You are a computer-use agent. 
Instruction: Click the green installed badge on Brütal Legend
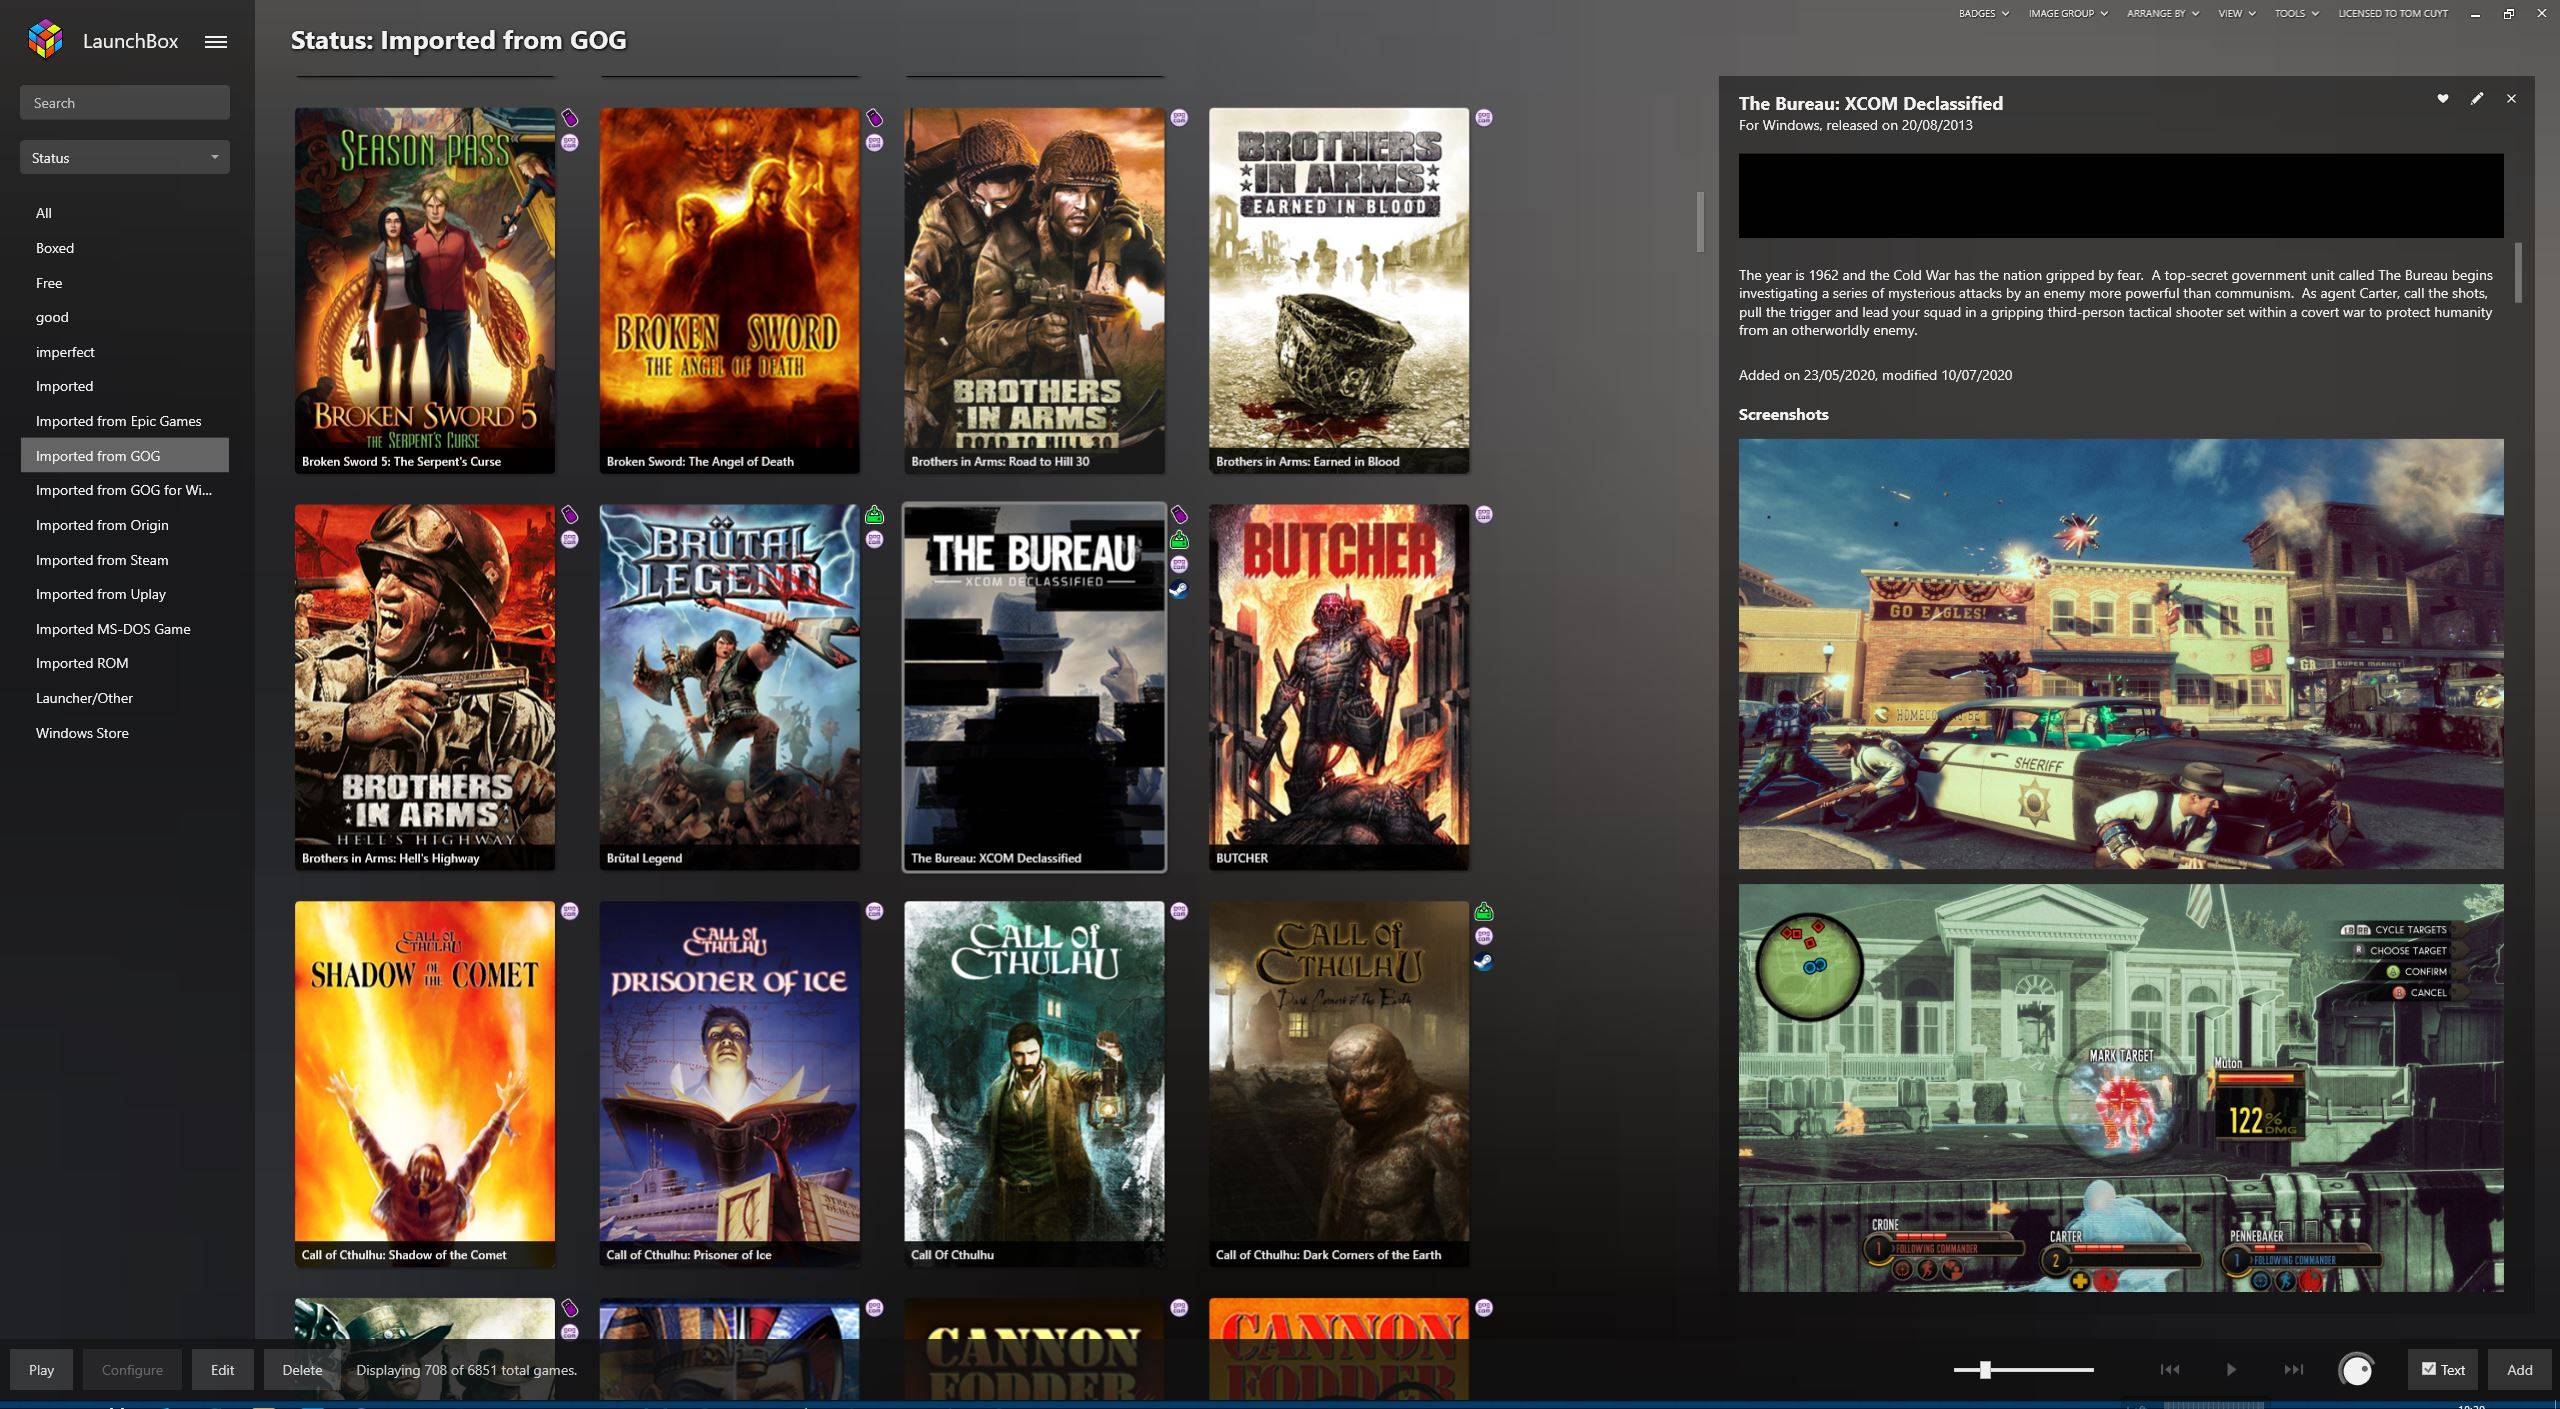[874, 515]
